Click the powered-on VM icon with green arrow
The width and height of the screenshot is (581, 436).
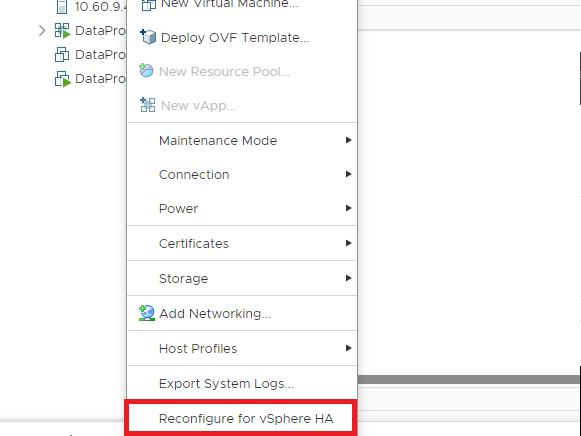62,79
